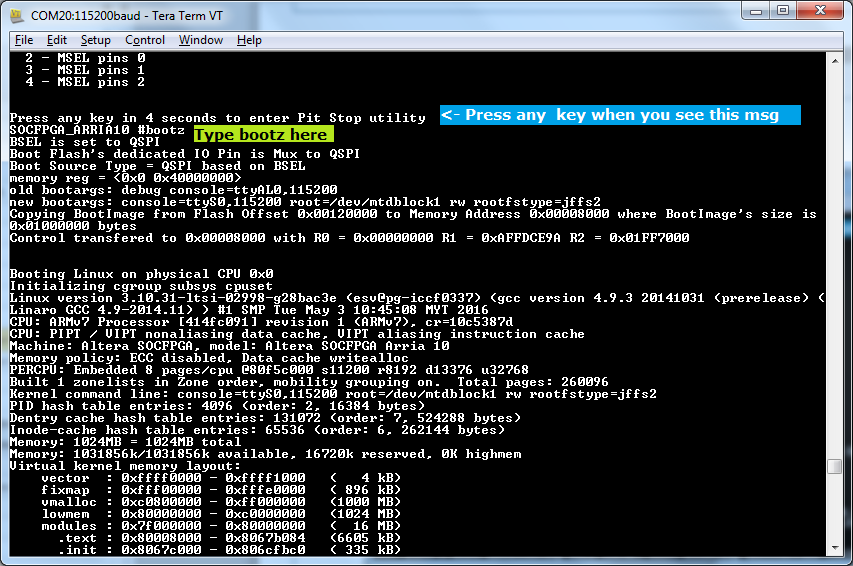853x566 pixels.
Task: Open the Help menu
Action: 249,40
